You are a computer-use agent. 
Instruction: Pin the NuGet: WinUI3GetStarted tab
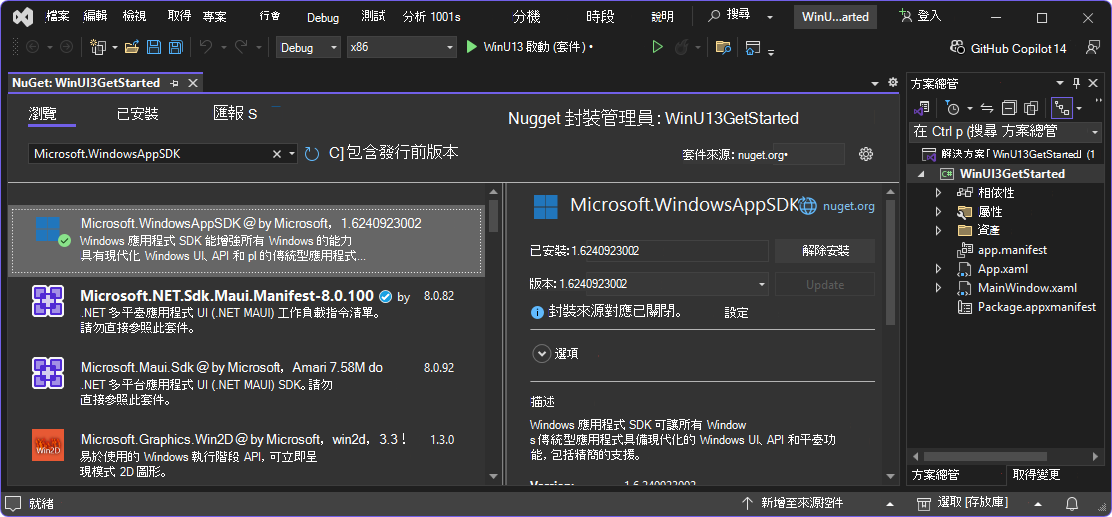click(x=174, y=83)
